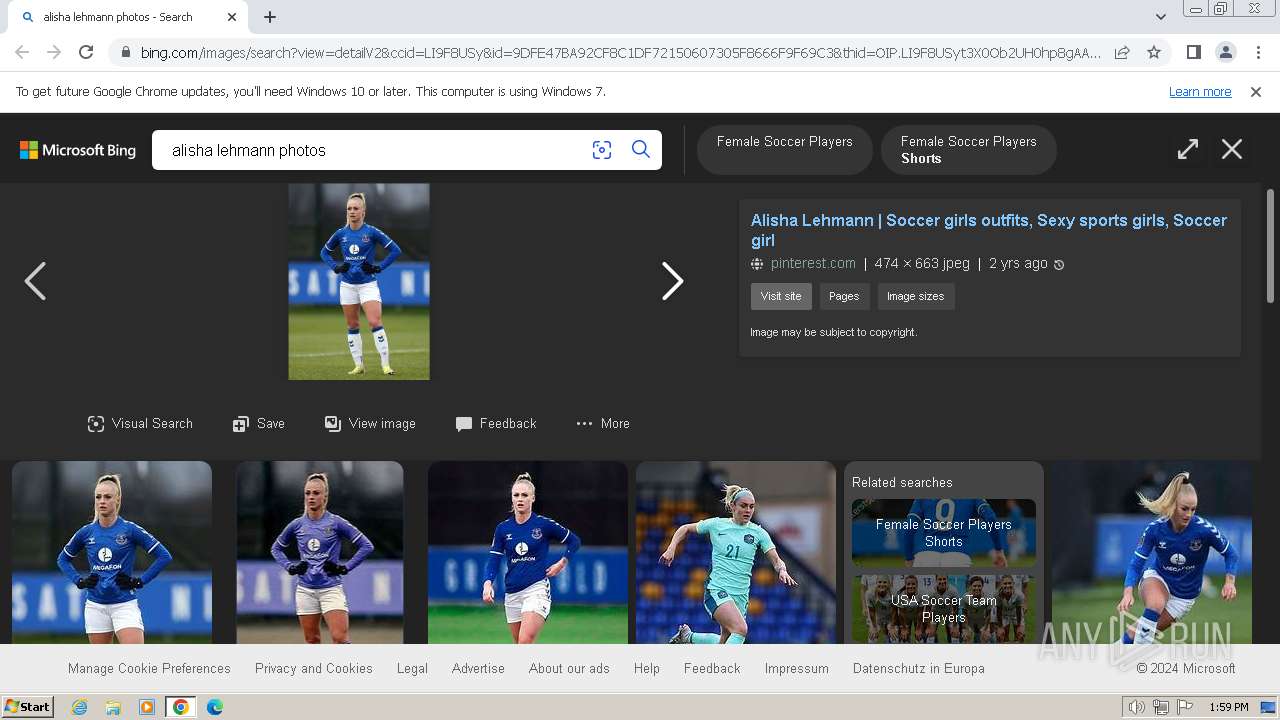1280x720 pixels.
Task: Open rightmost thumbnail of player kicking ball
Action: click(x=1152, y=552)
